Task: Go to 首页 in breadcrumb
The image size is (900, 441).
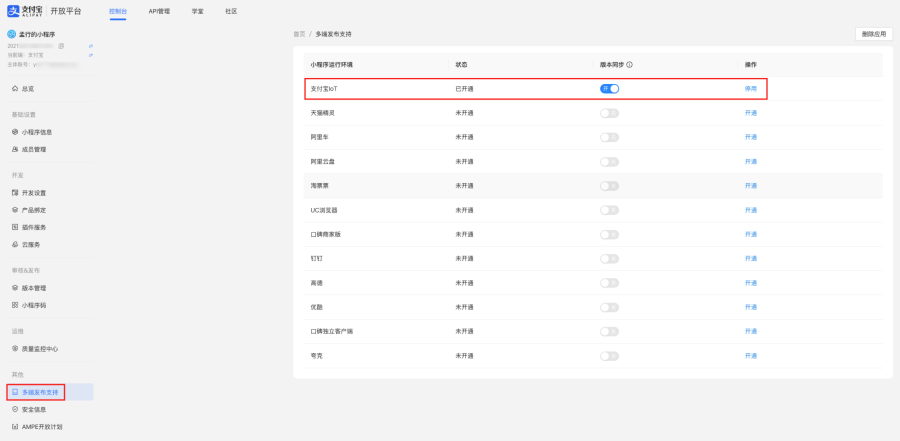Action: (299, 34)
